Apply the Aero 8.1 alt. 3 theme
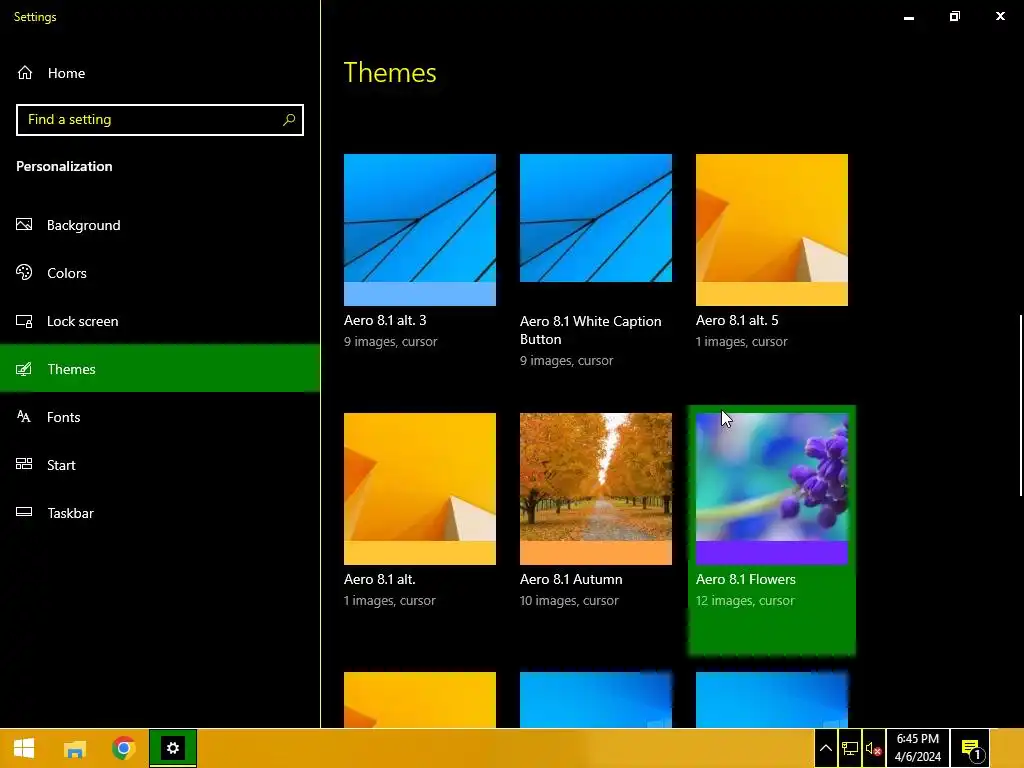 point(420,230)
